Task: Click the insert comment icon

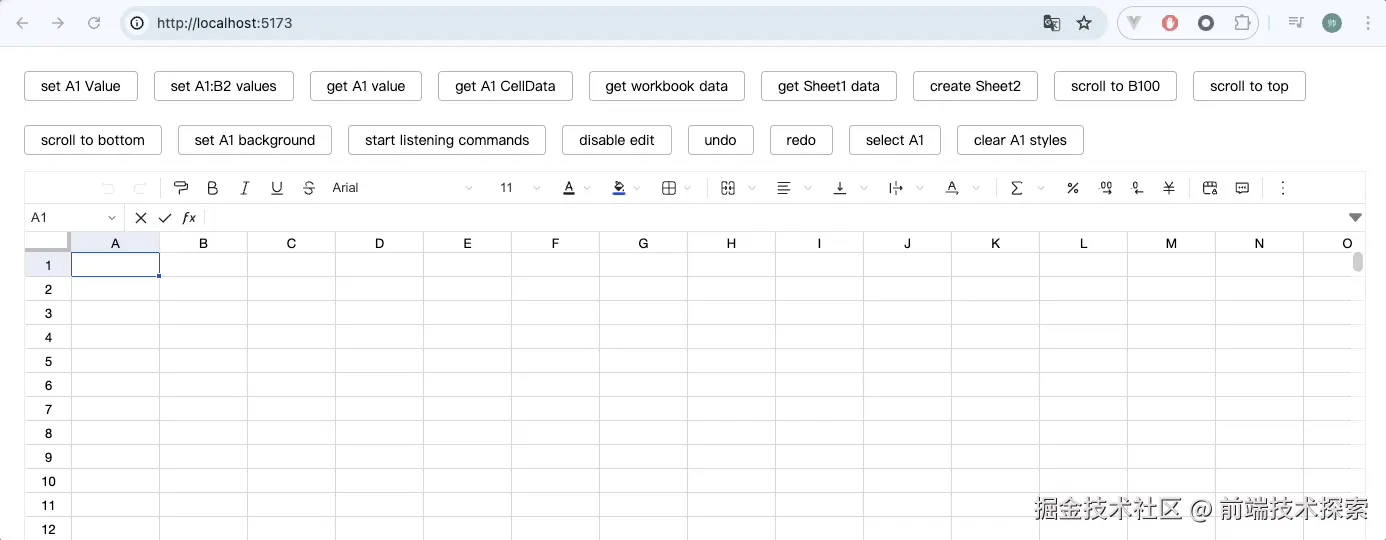Action: pos(1242,188)
